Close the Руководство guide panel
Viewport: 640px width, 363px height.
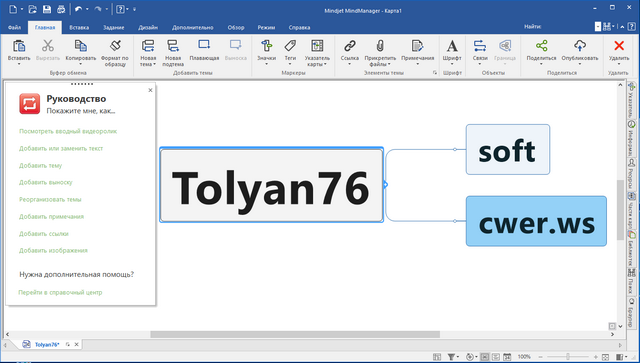point(150,90)
